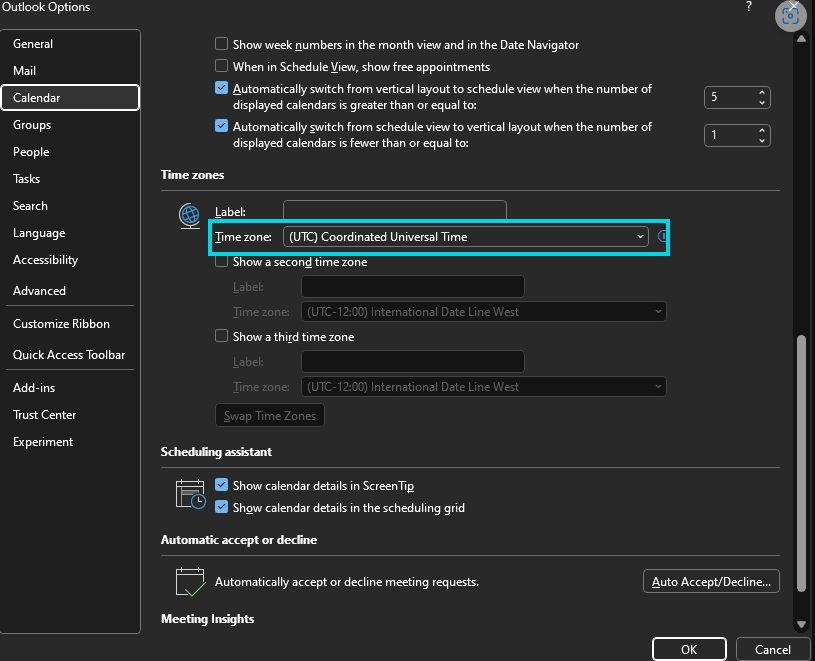815x661 pixels.
Task: Select the Calendar options category
Action: coord(70,98)
